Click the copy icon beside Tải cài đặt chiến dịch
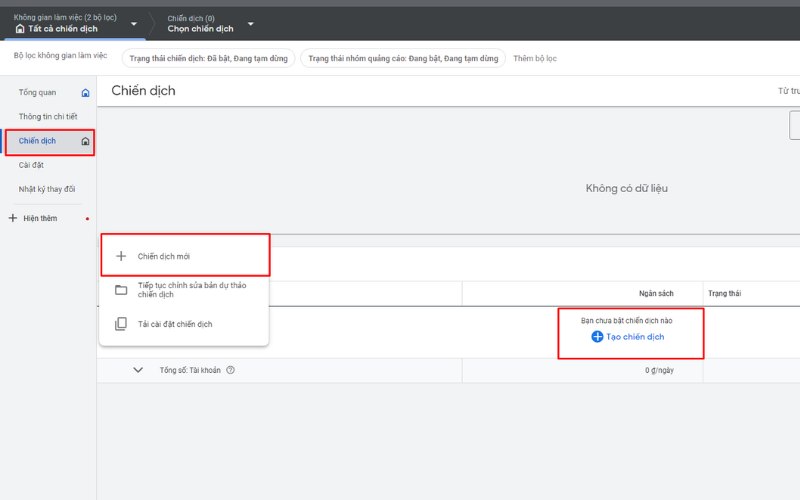Image resolution: width=800 pixels, height=500 pixels. (x=121, y=324)
